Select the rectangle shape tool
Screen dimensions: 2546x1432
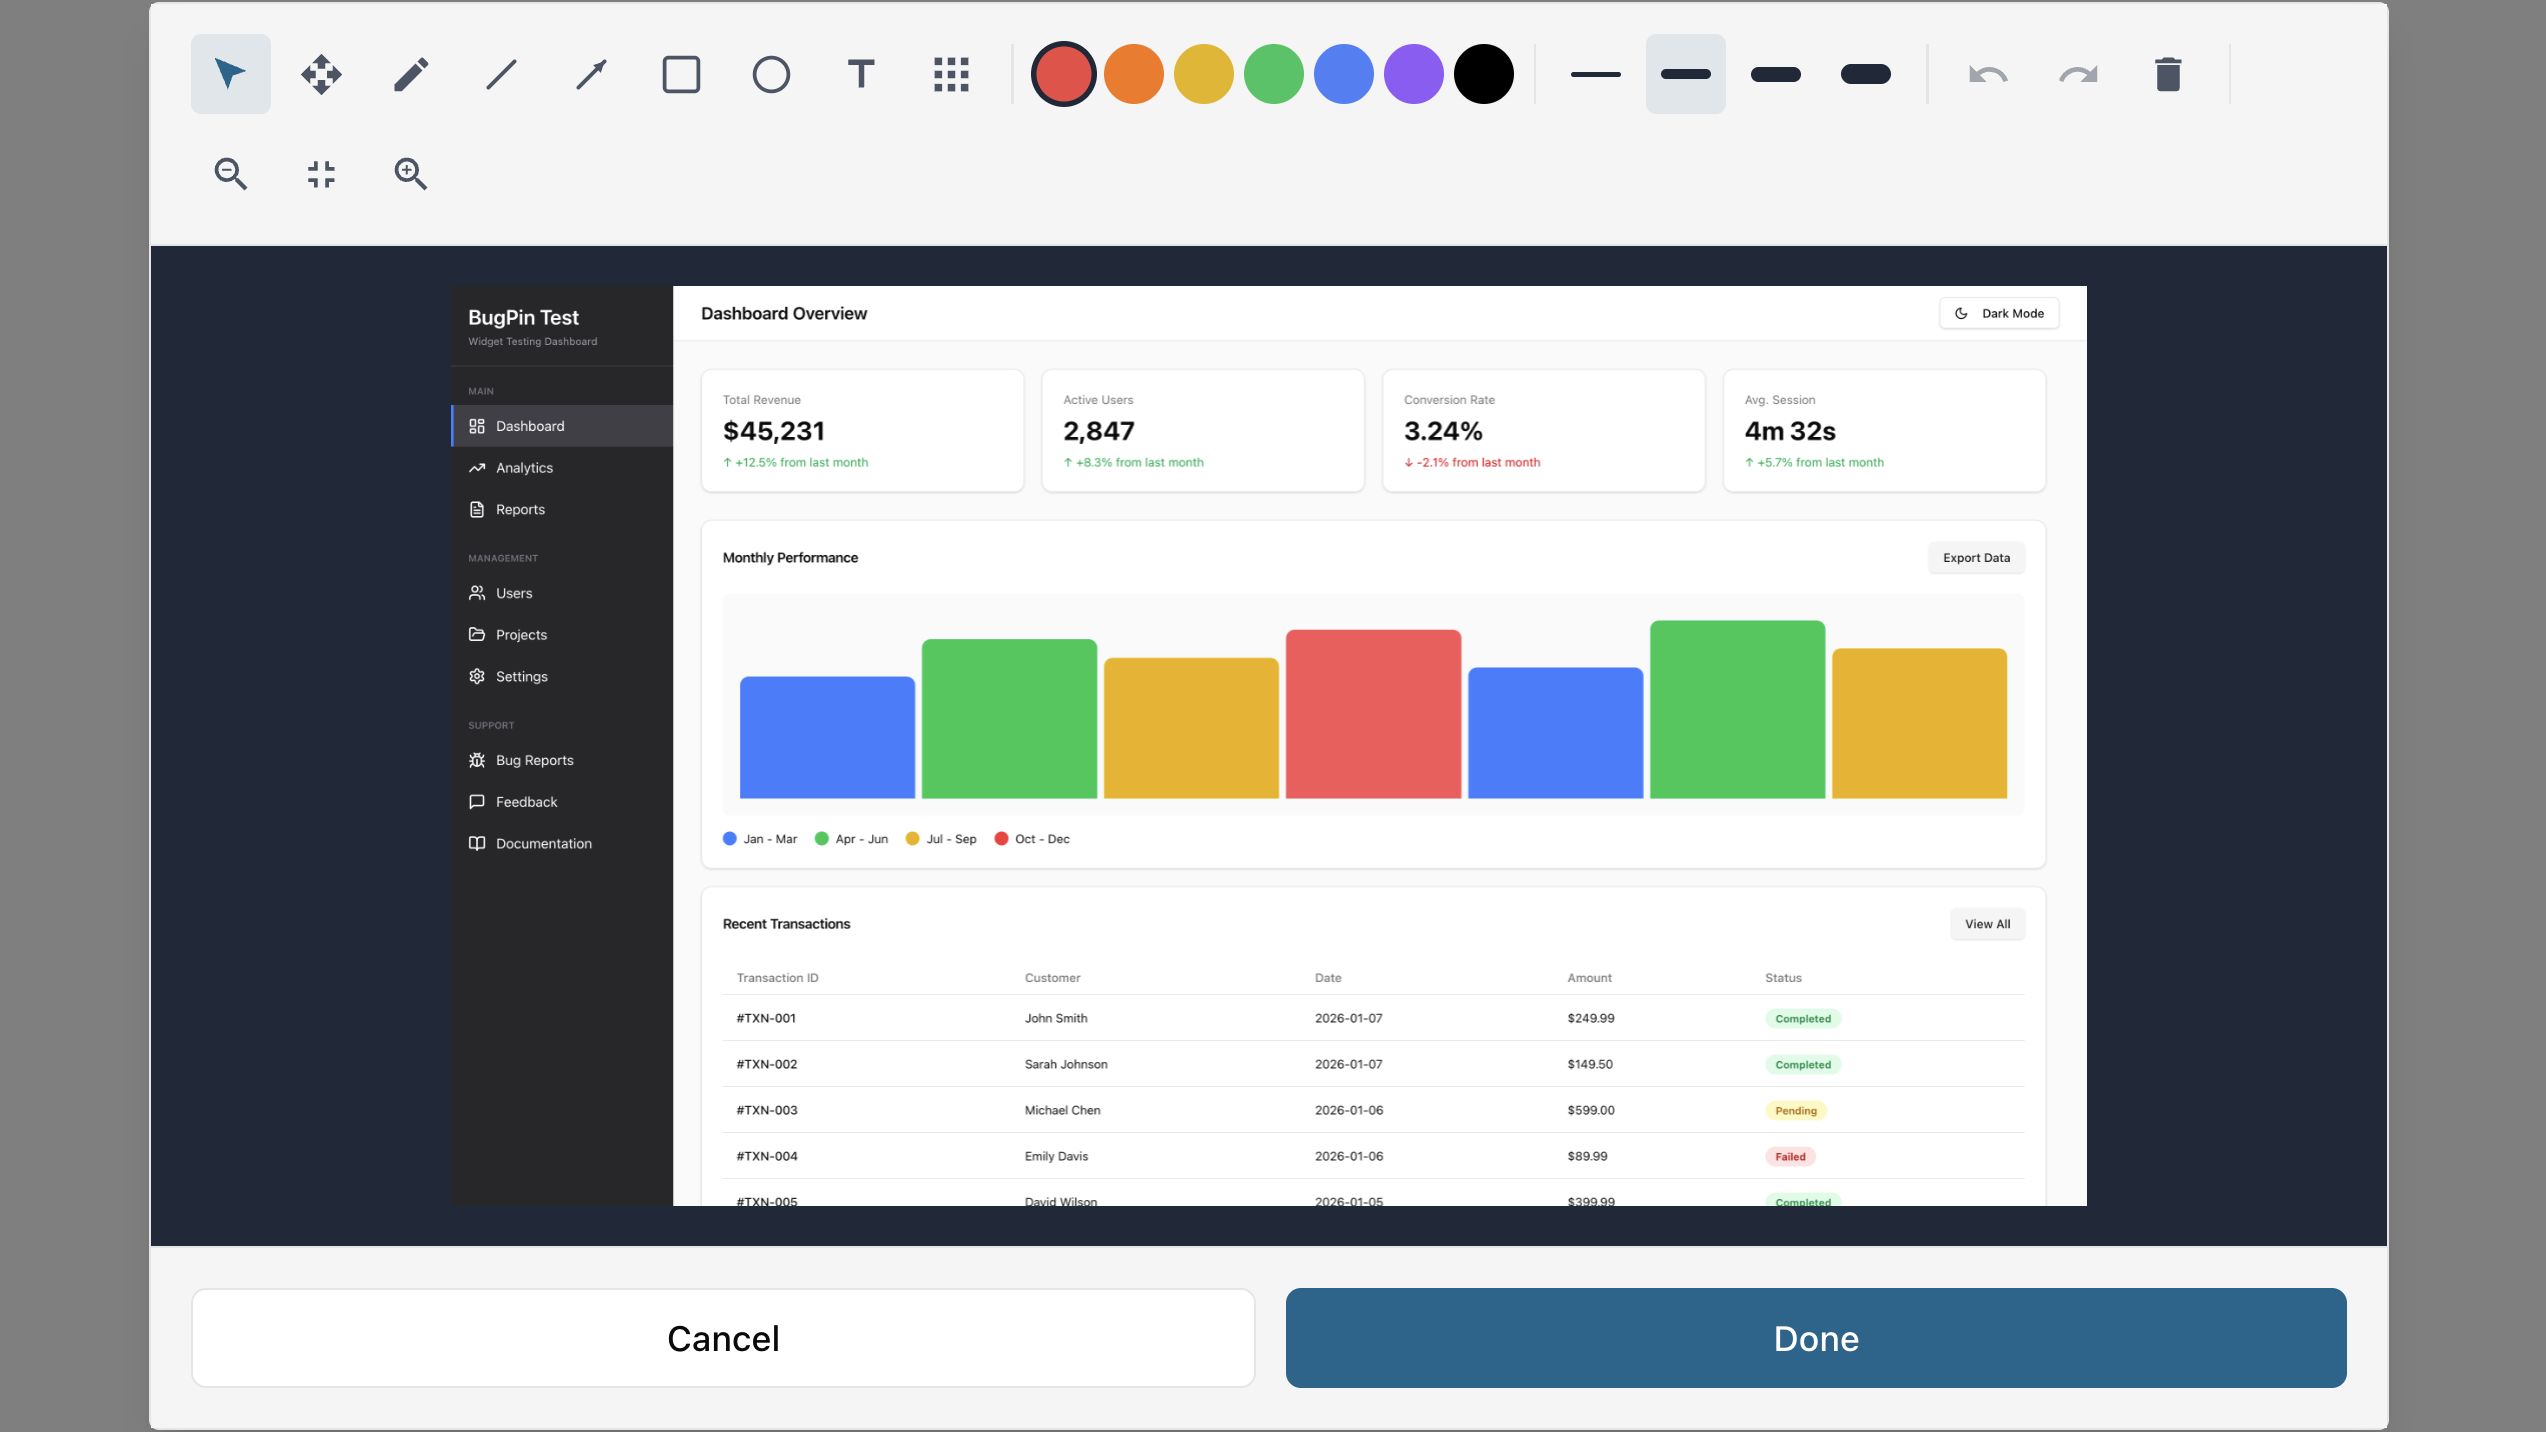pyautogui.click(x=681, y=74)
